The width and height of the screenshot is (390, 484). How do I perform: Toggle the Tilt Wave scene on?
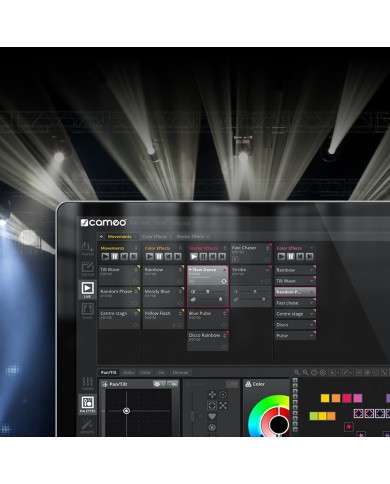point(135,281)
